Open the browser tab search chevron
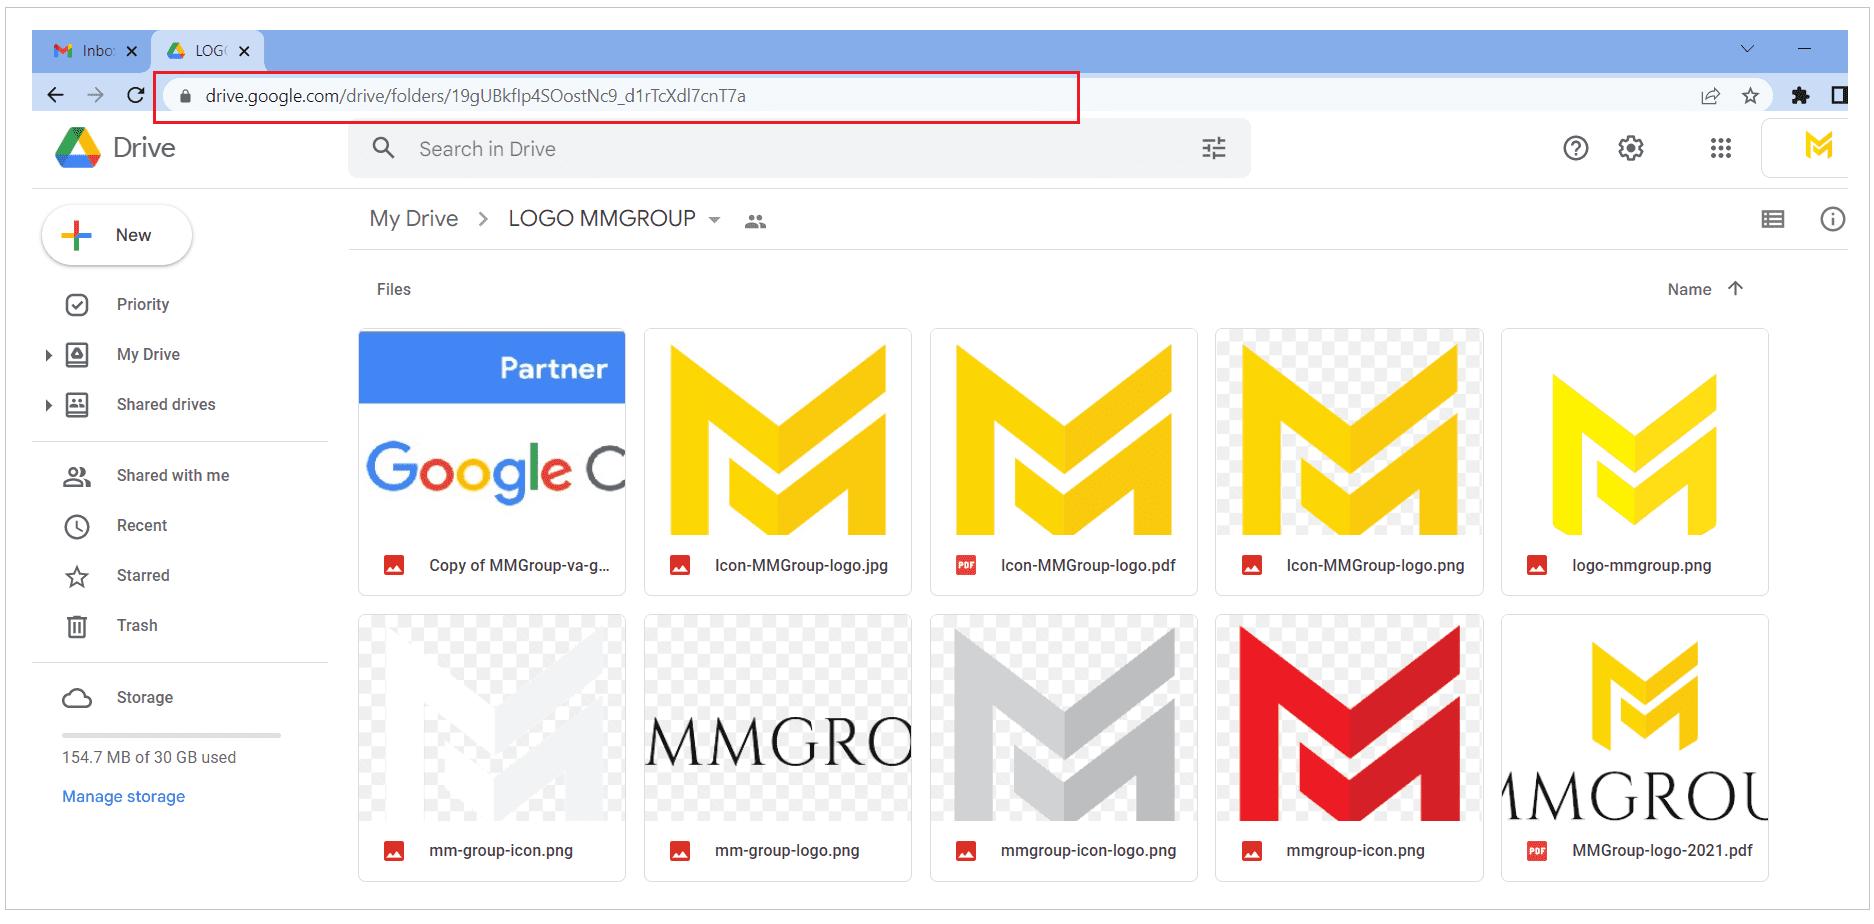This screenshot has height=924, width=1874. (x=1747, y=49)
